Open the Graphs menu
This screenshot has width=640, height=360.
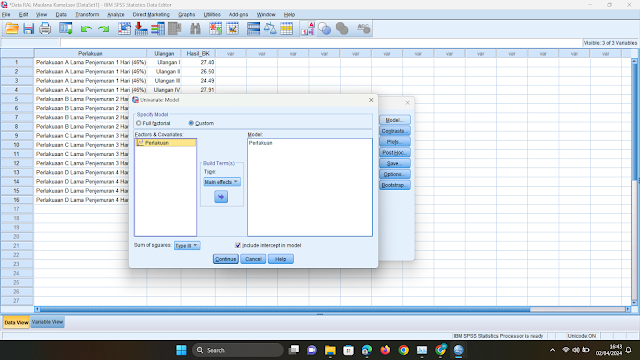point(187,14)
